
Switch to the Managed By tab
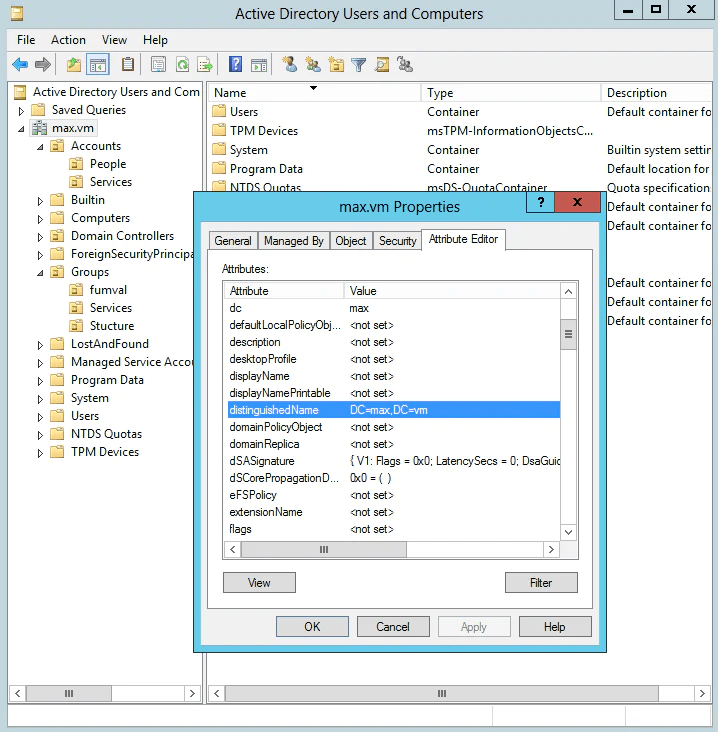click(x=294, y=241)
